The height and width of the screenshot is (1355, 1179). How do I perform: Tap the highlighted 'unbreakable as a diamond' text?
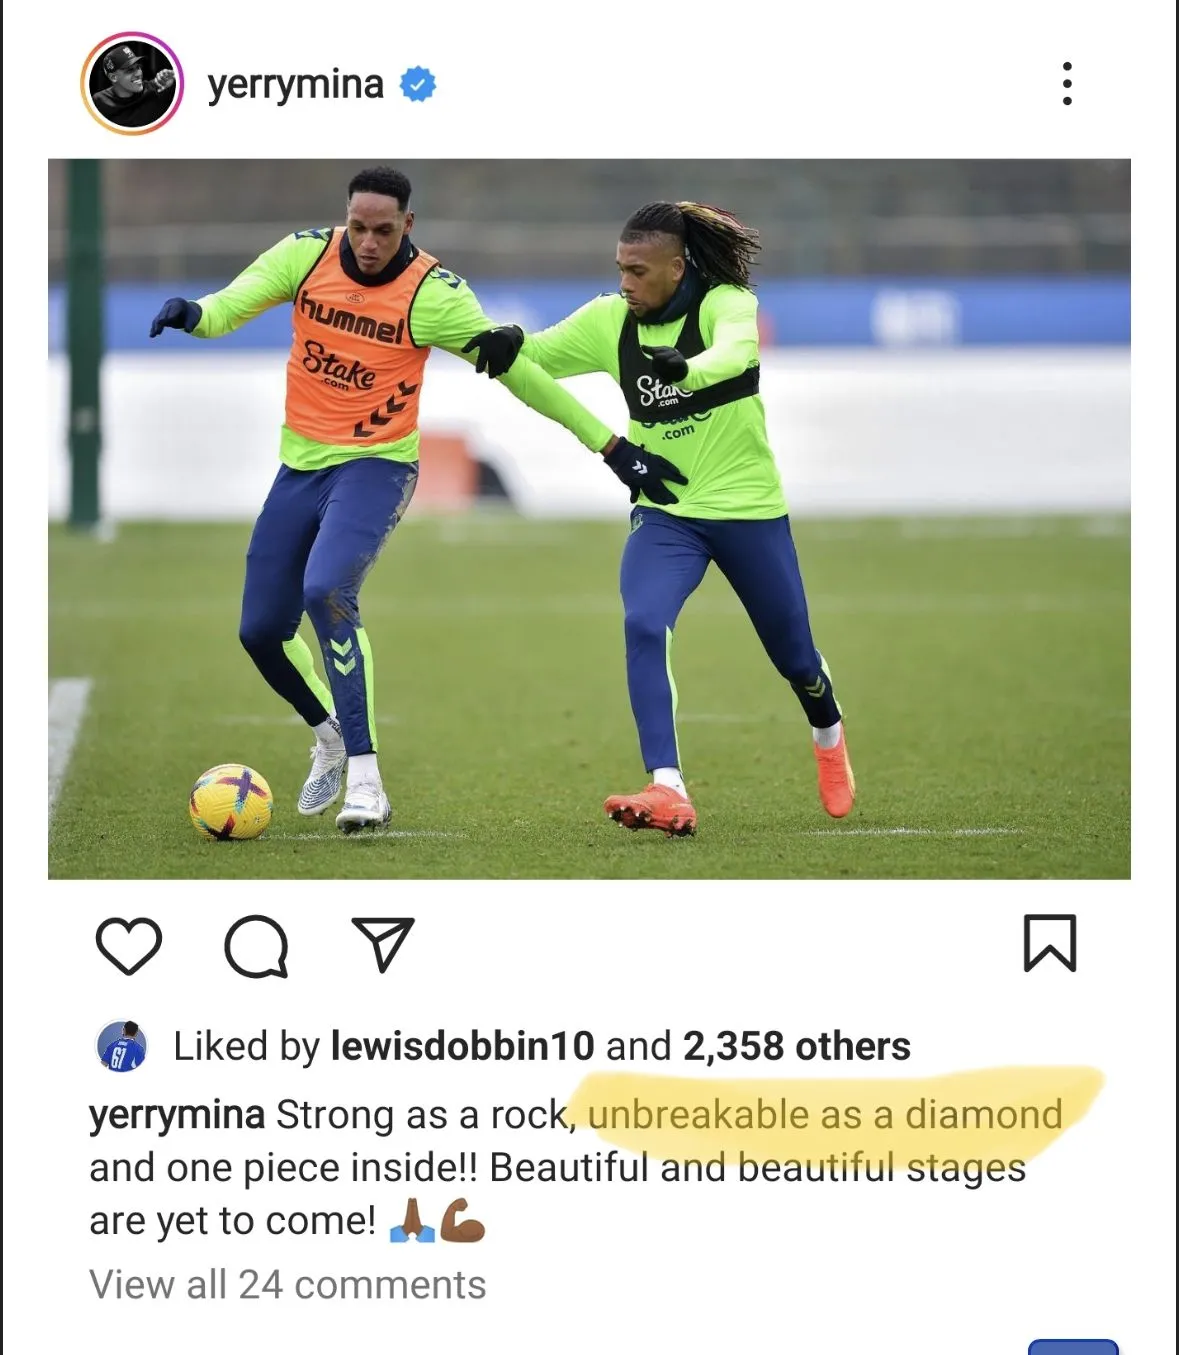(825, 1114)
